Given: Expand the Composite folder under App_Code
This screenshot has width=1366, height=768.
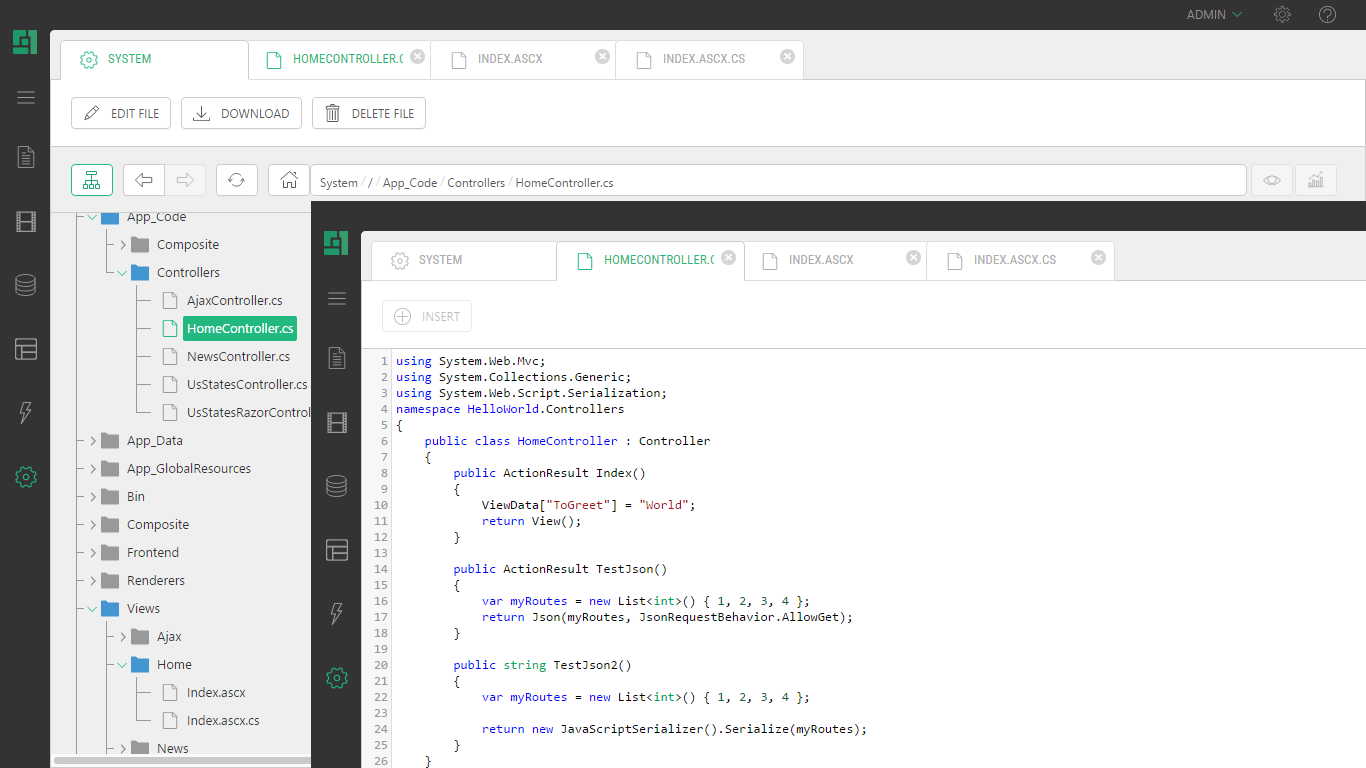Looking at the screenshot, I should click(122, 245).
